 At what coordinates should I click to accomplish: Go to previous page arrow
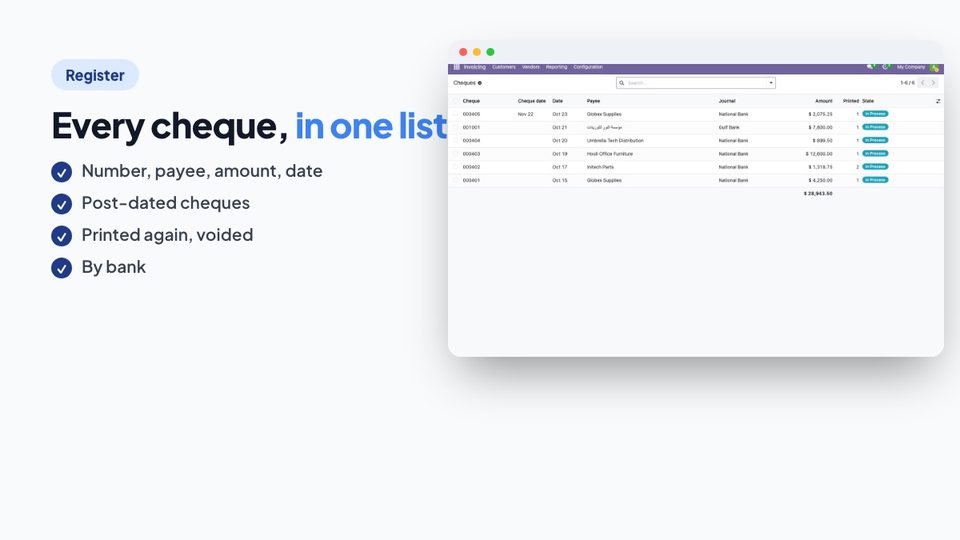point(923,83)
